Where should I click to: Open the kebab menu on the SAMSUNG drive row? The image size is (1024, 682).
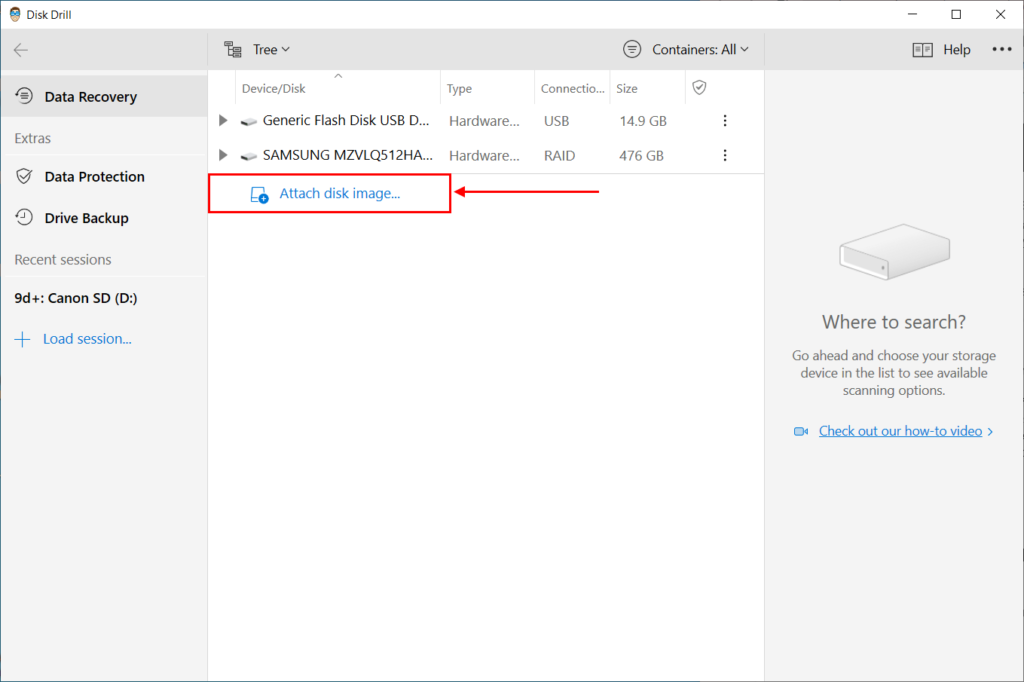coord(724,155)
